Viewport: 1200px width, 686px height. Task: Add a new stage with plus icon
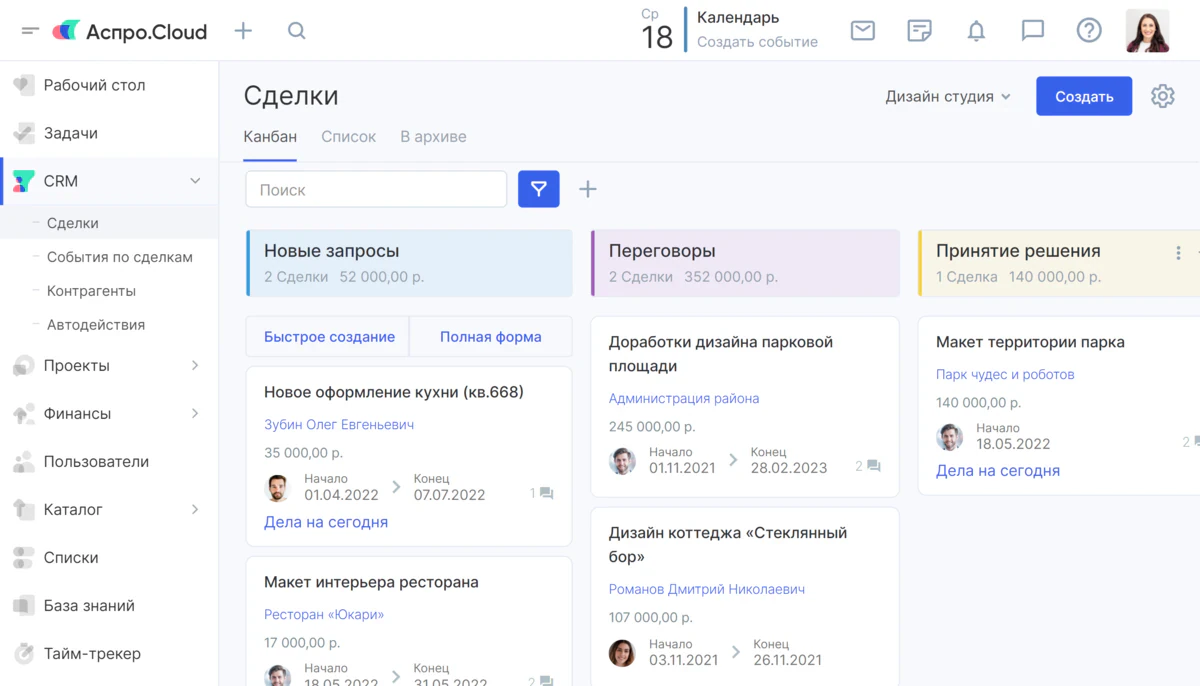tap(588, 189)
